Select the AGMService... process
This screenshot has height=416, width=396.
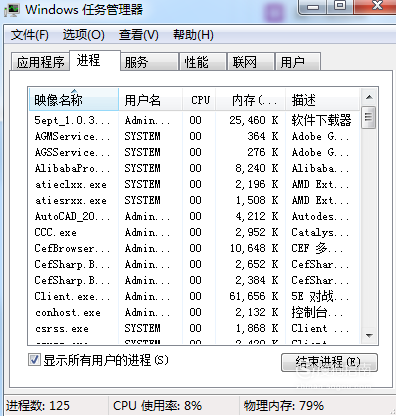point(194,136)
